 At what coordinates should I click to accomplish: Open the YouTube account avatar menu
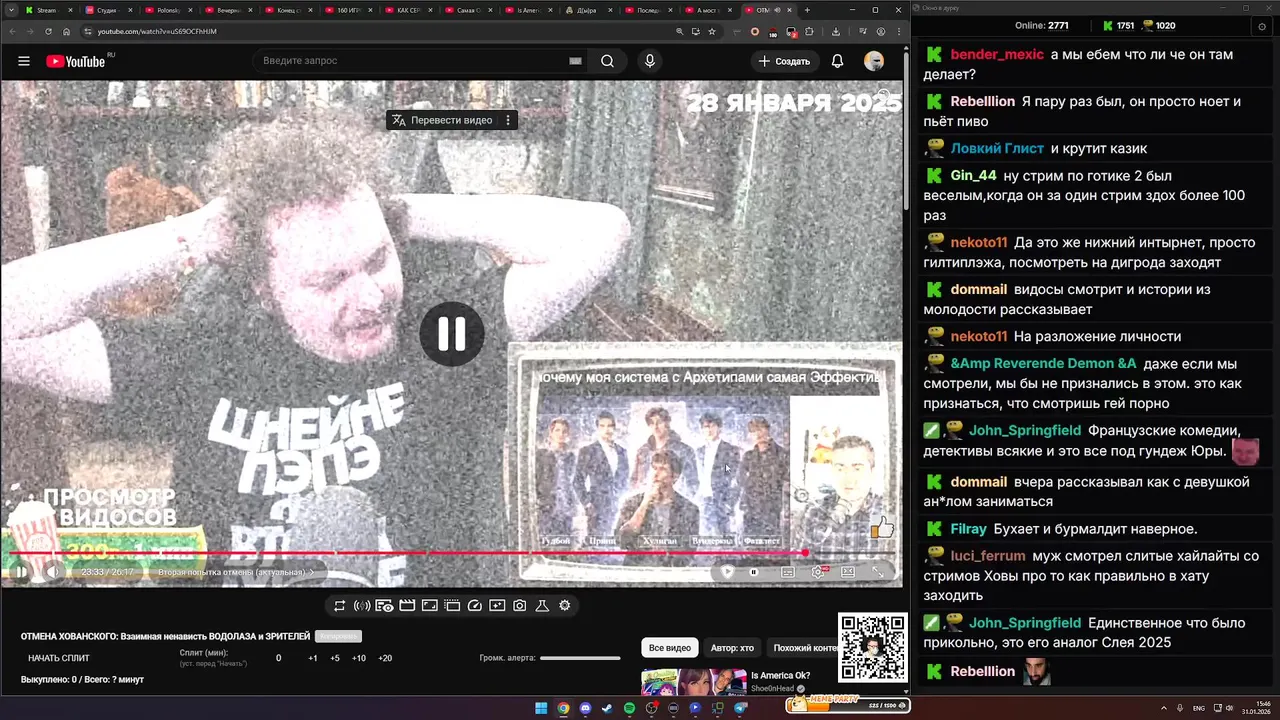tap(874, 61)
